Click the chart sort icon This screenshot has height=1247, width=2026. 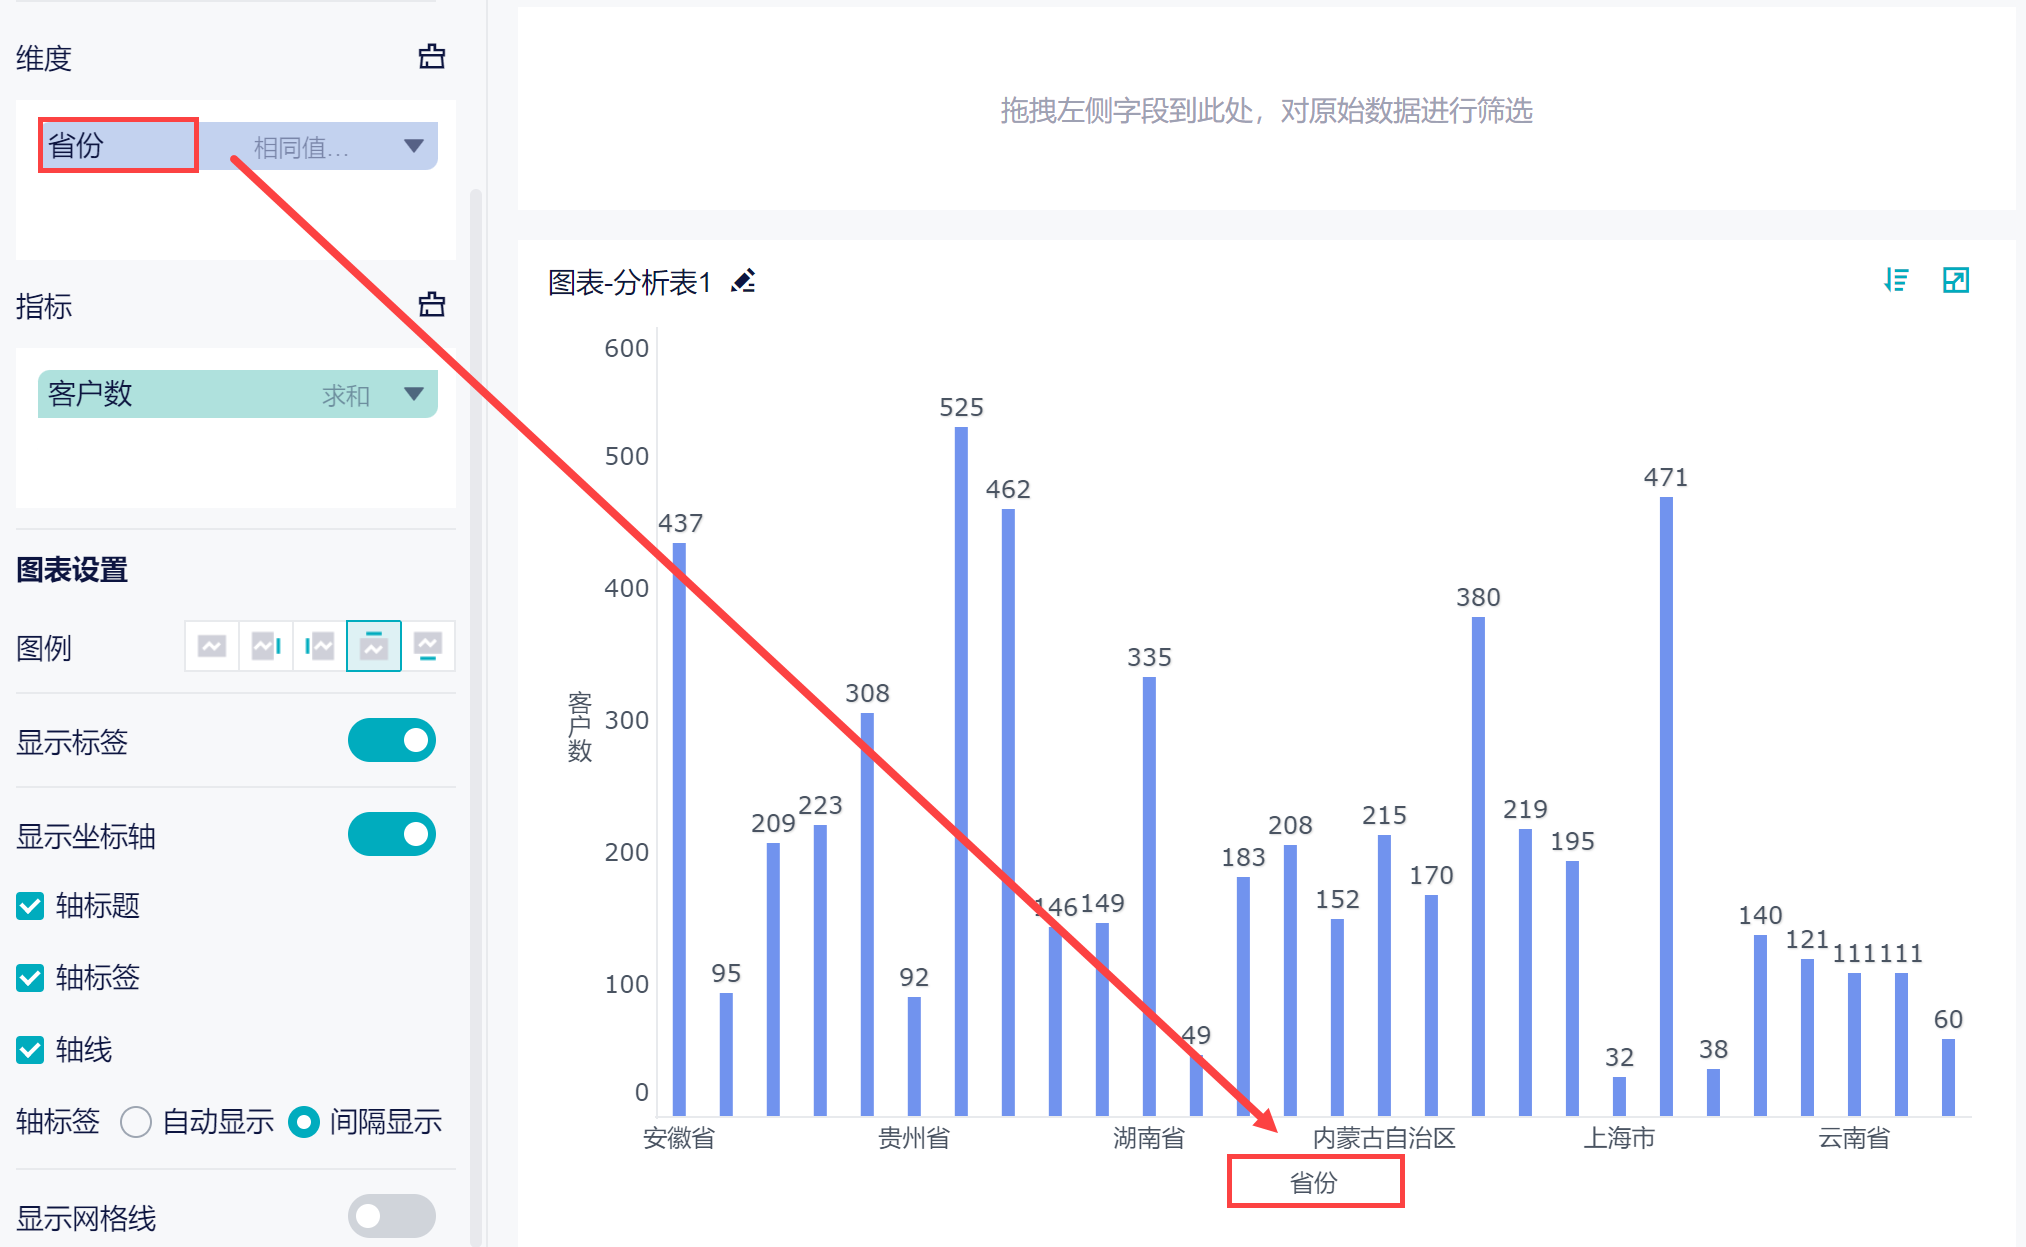1895,280
